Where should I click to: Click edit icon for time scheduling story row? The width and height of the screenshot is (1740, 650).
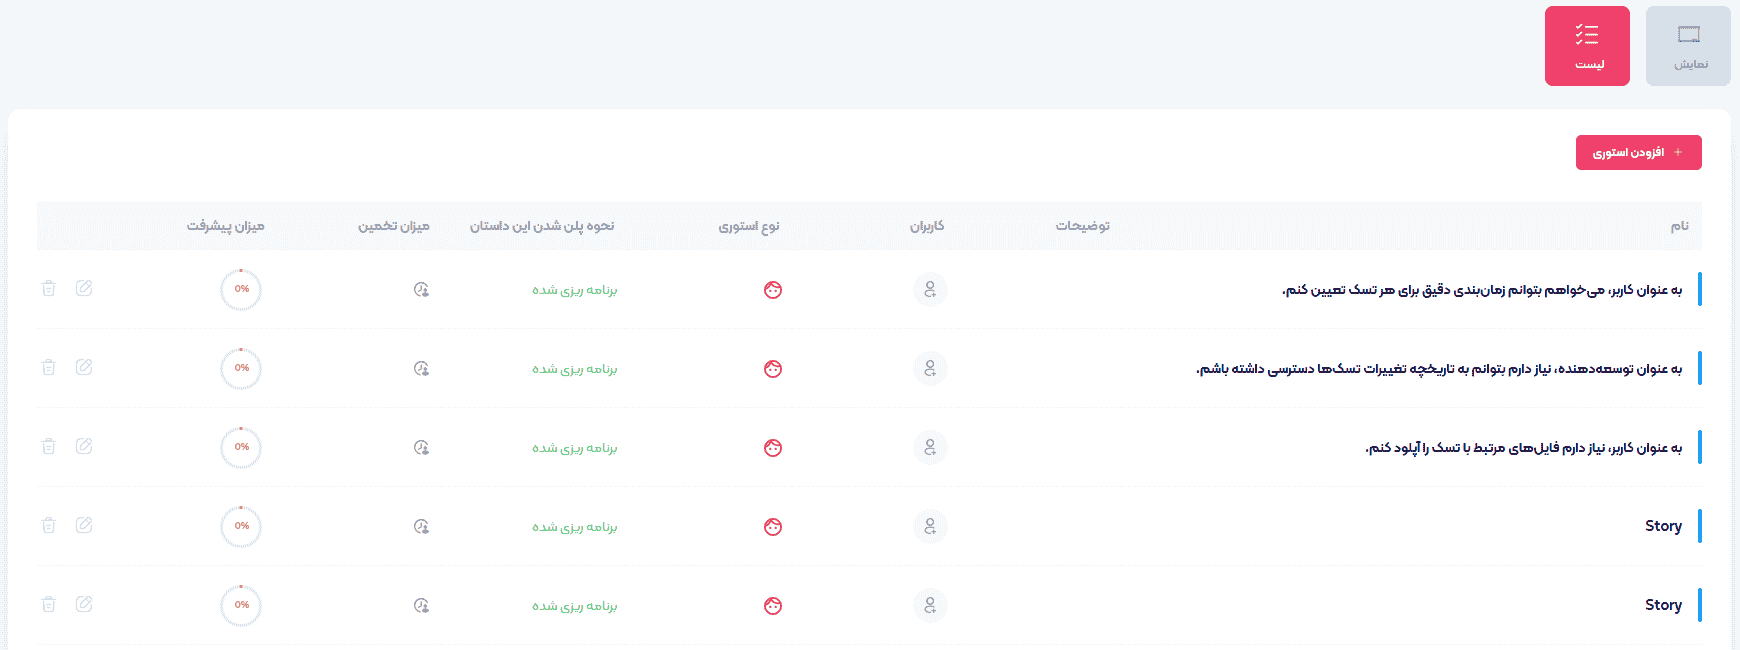tap(84, 288)
